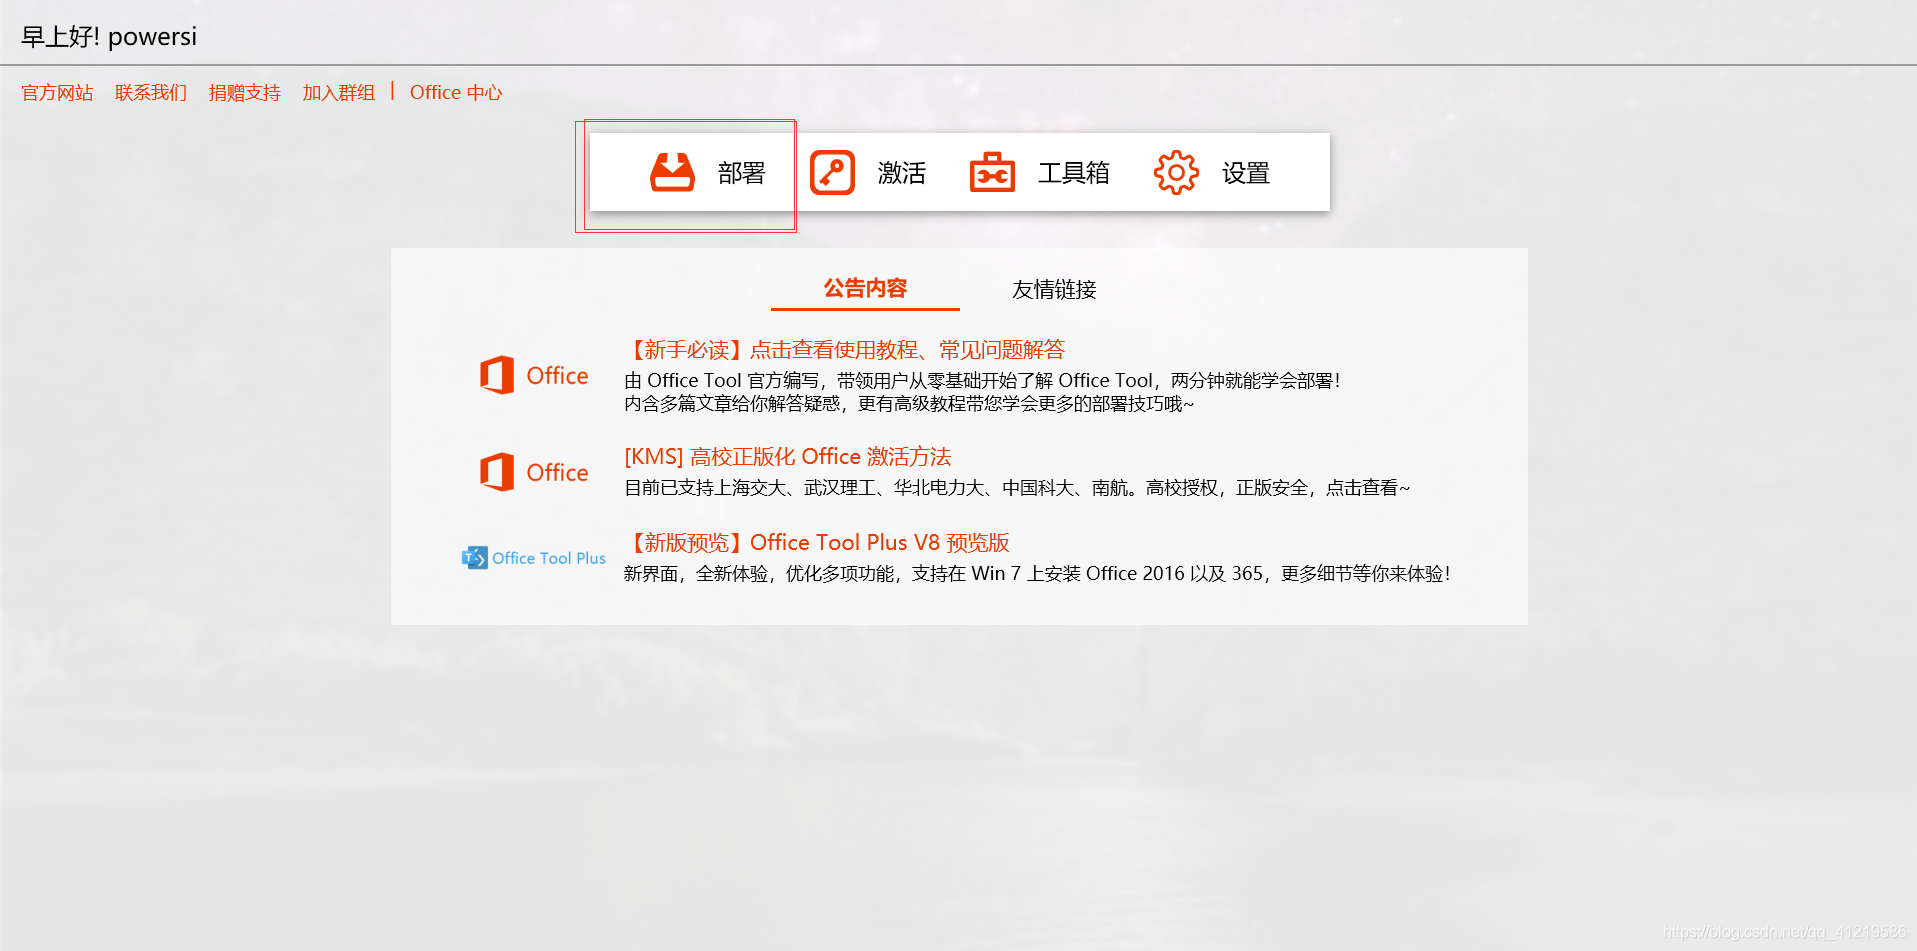
Task: Open the 官方网站 link
Action: (56, 92)
